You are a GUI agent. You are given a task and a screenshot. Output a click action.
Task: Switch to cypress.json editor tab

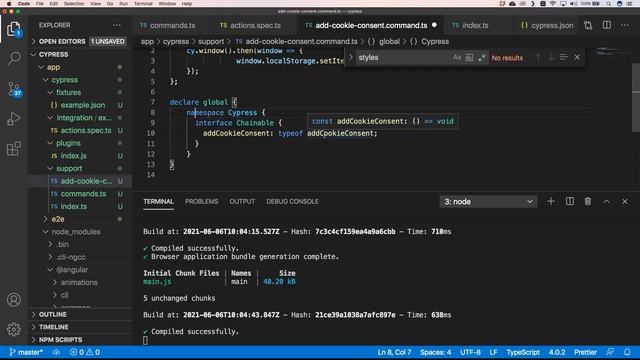[x=547, y=25]
